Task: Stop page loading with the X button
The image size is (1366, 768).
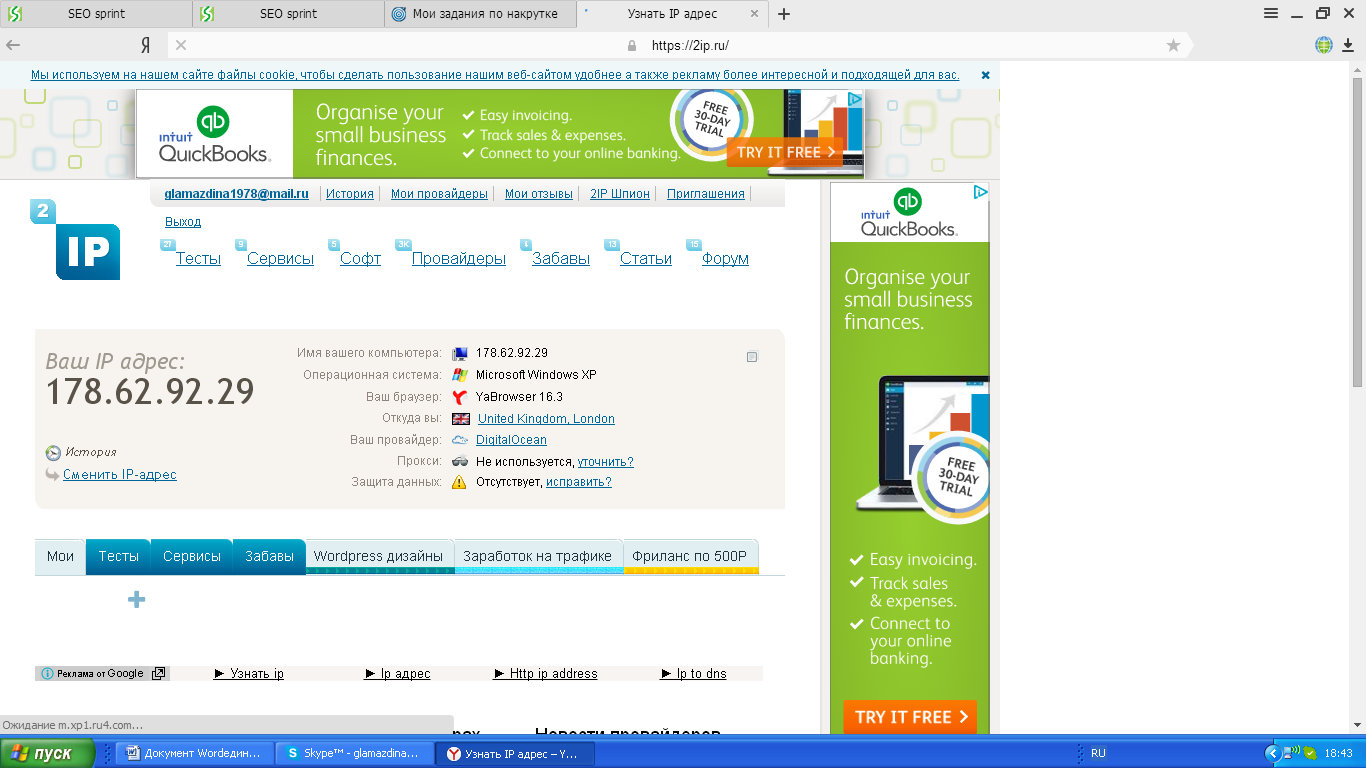Action: coord(181,45)
